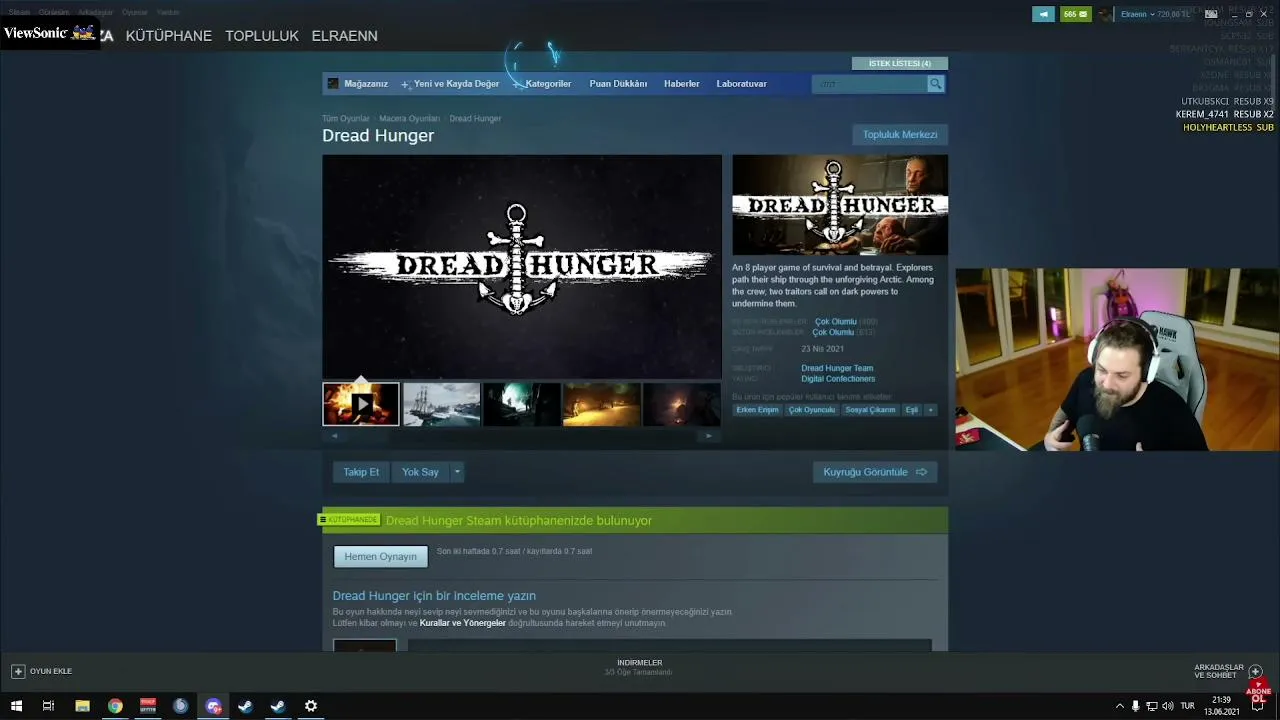Click the store avatar icon beside Mağazanız
The width and height of the screenshot is (1280, 720).
(x=333, y=84)
